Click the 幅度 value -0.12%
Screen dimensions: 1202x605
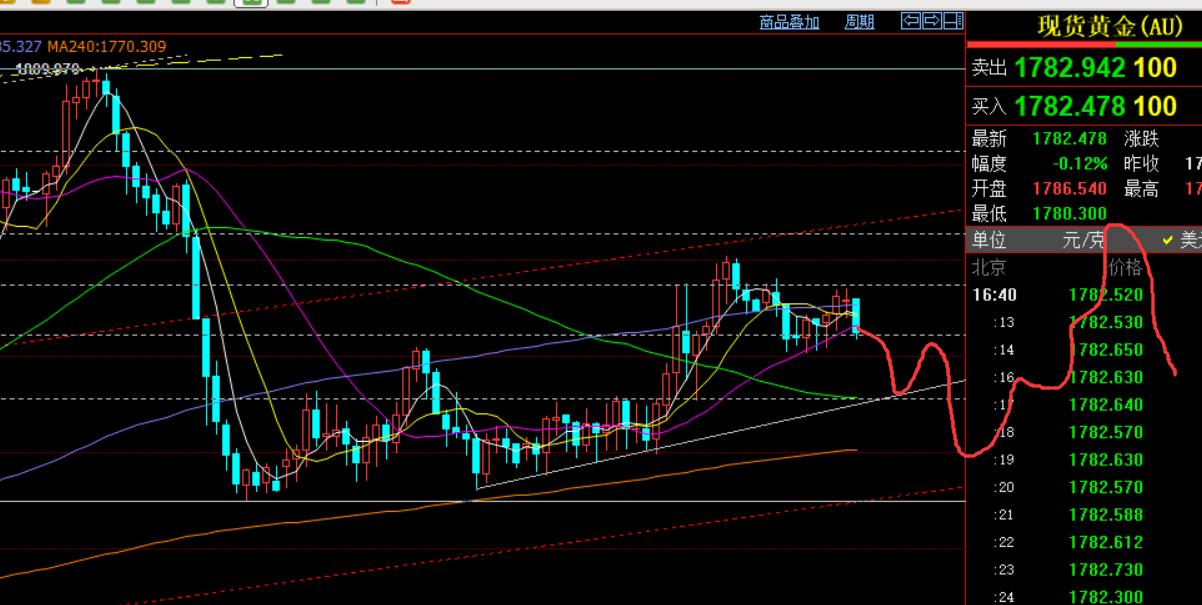pos(1079,164)
